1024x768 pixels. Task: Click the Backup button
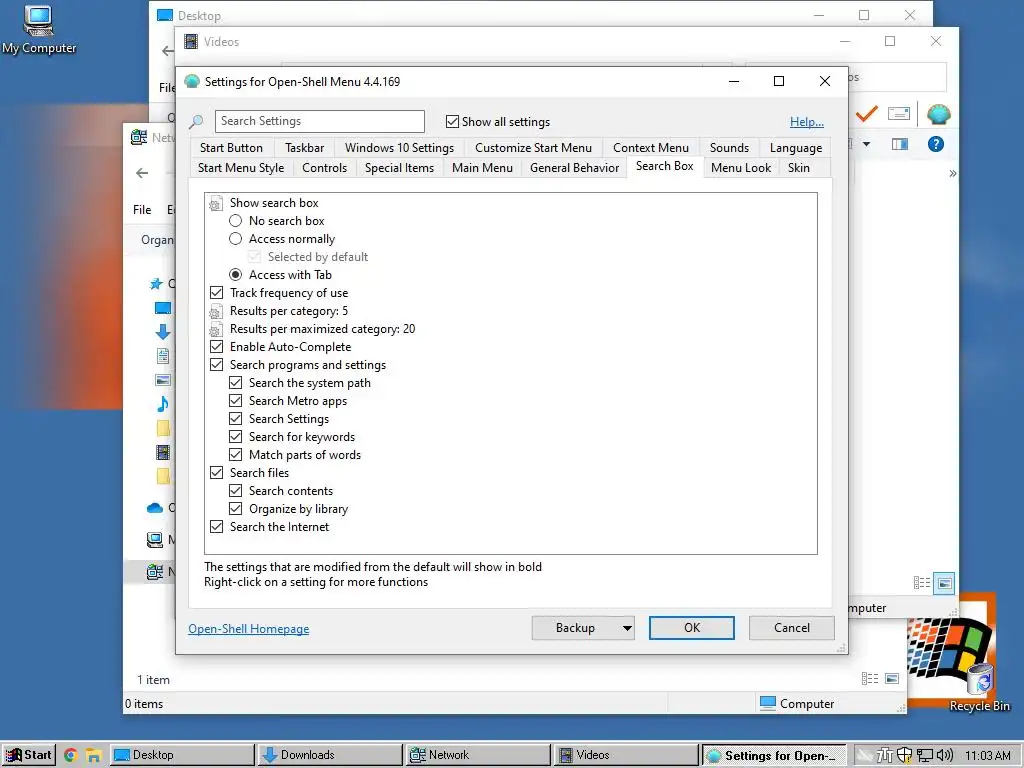point(575,628)
